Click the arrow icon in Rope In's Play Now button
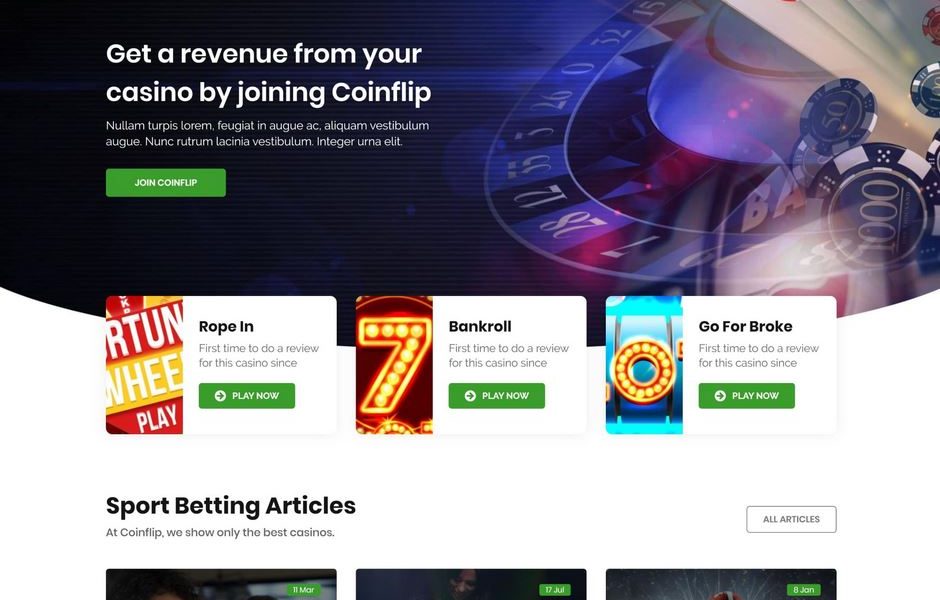Screen dimensions: 940x600 coord(220,396)
